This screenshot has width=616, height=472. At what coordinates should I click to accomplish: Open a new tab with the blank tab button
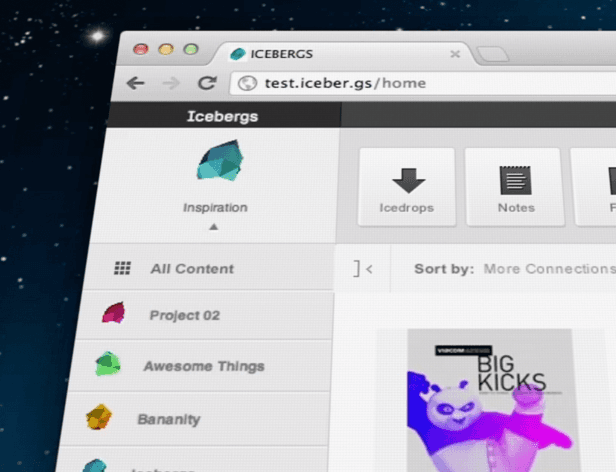[x=493, y=54]
